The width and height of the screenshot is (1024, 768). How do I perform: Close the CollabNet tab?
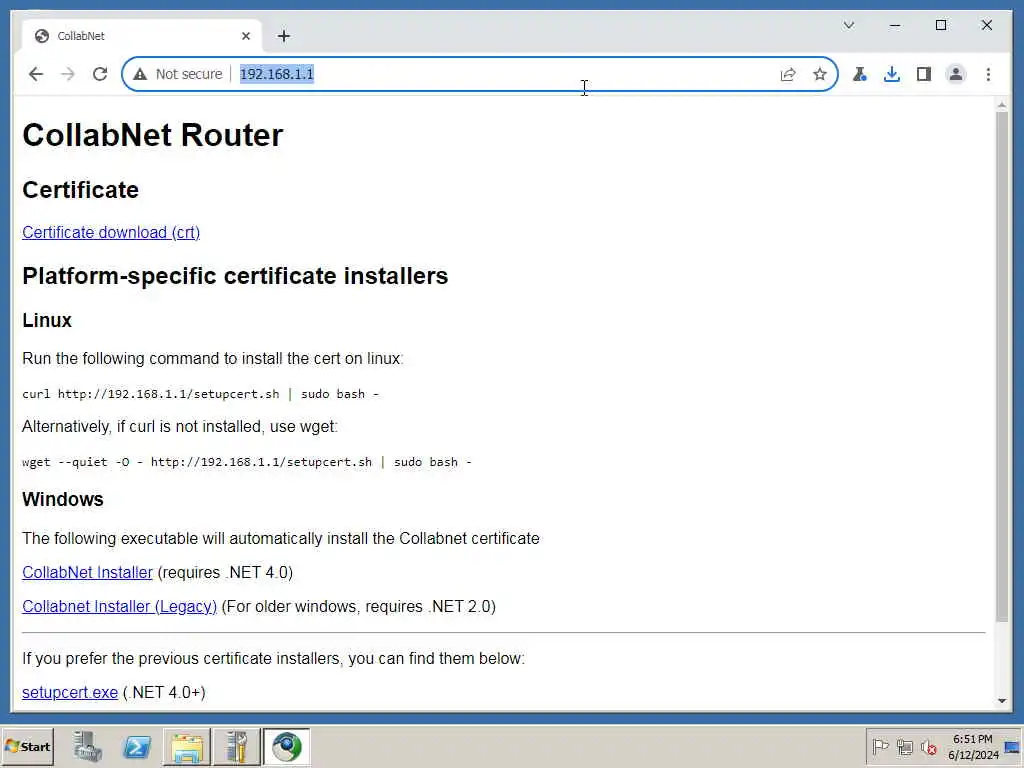tap(246, 36)
